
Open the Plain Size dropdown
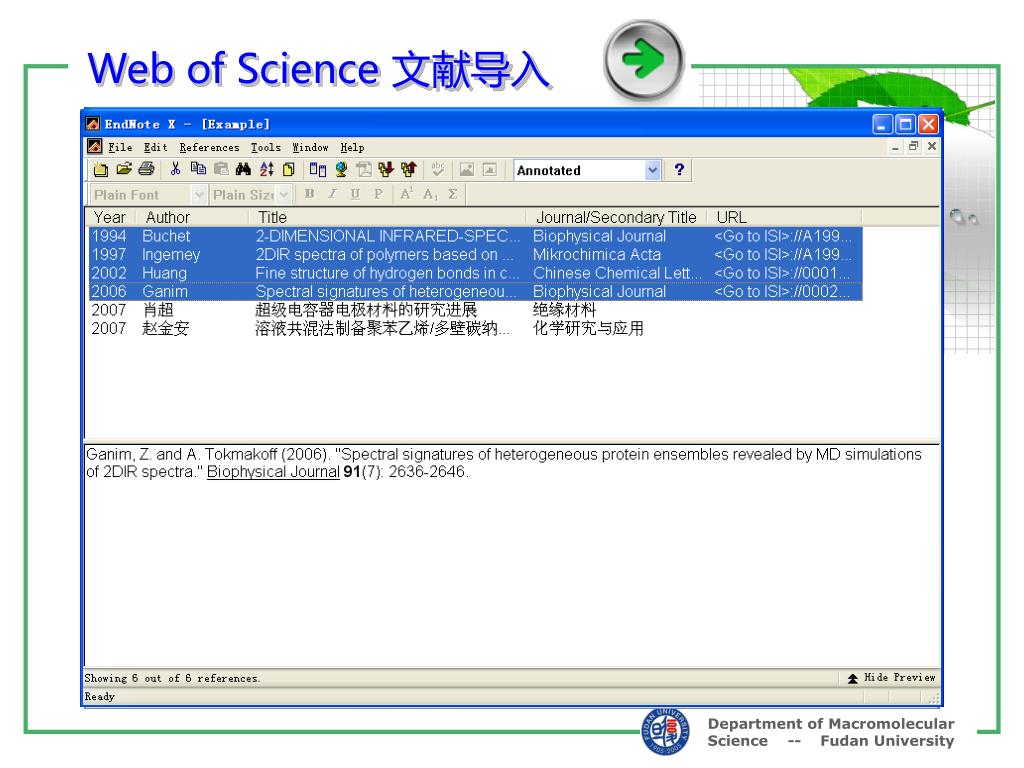(283, 195)
